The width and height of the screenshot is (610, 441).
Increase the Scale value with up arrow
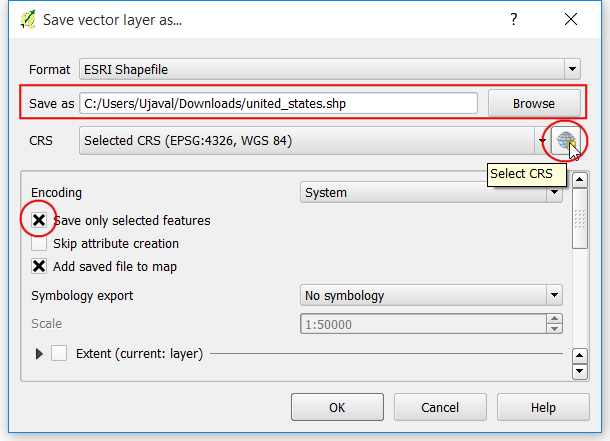554,319
